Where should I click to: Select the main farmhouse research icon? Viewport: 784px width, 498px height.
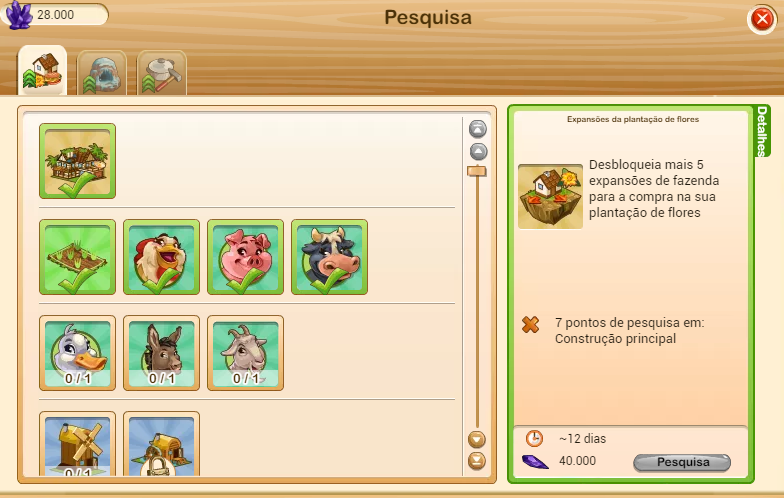78,161
